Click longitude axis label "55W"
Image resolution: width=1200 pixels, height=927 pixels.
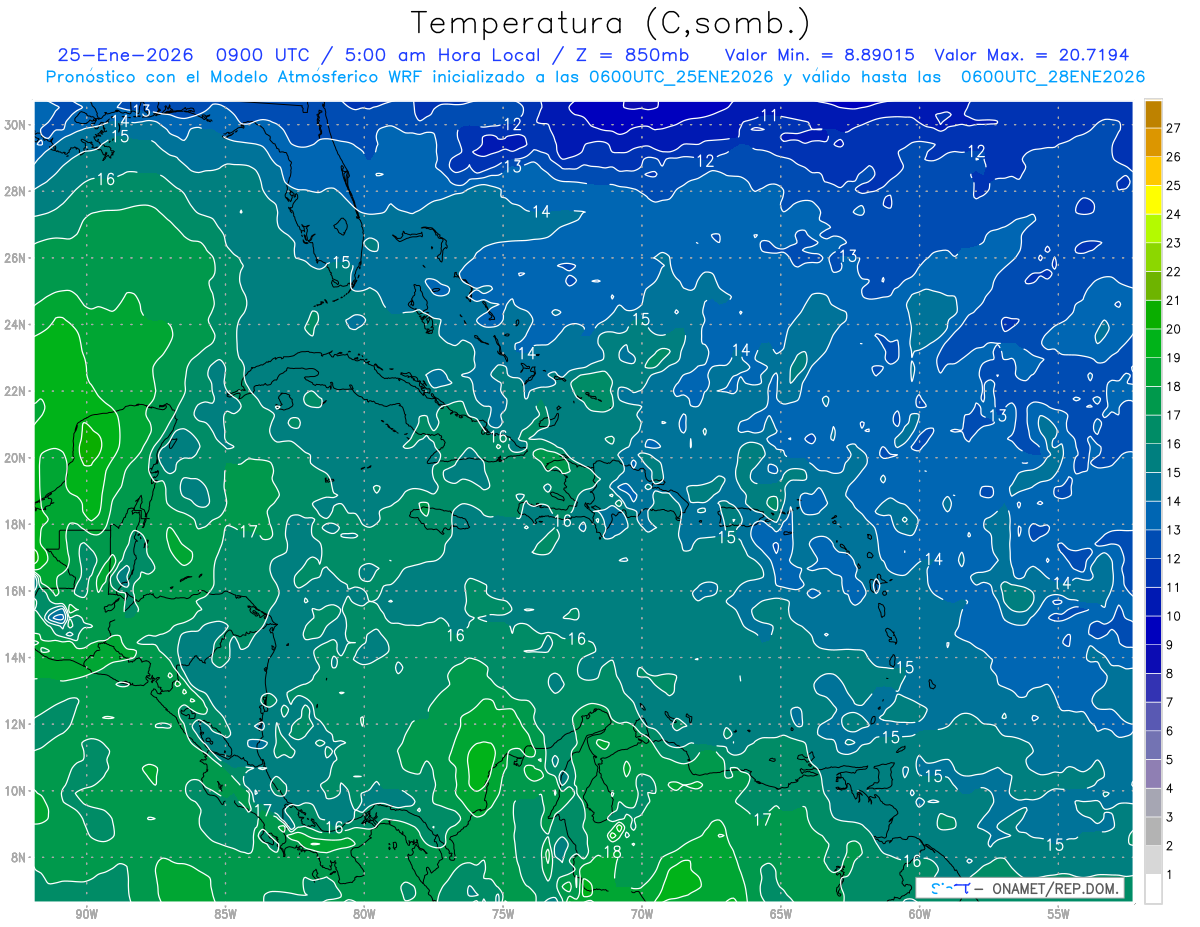click(x=1059, y=915)
